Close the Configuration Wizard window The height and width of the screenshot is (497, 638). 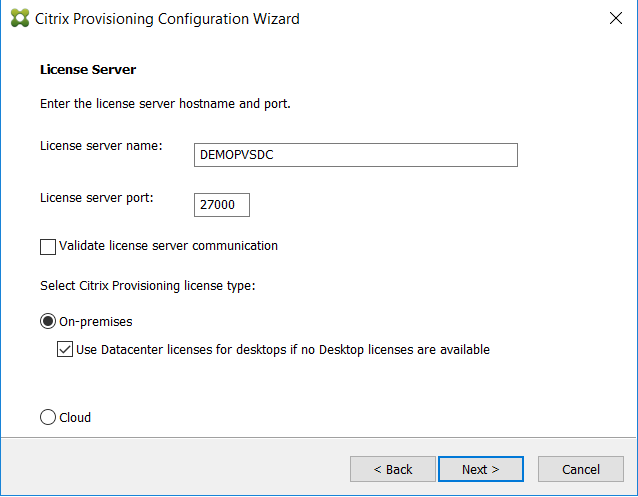616,18
